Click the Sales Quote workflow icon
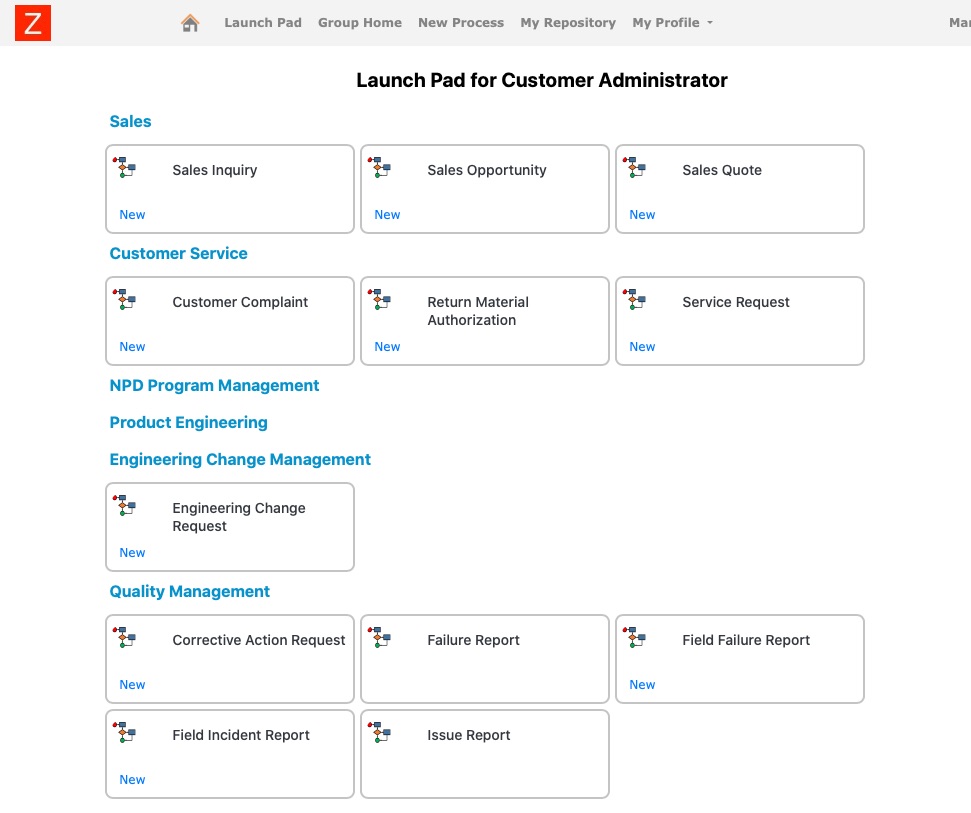This screenshot has width=971, height=813. (x=634, y=167)
